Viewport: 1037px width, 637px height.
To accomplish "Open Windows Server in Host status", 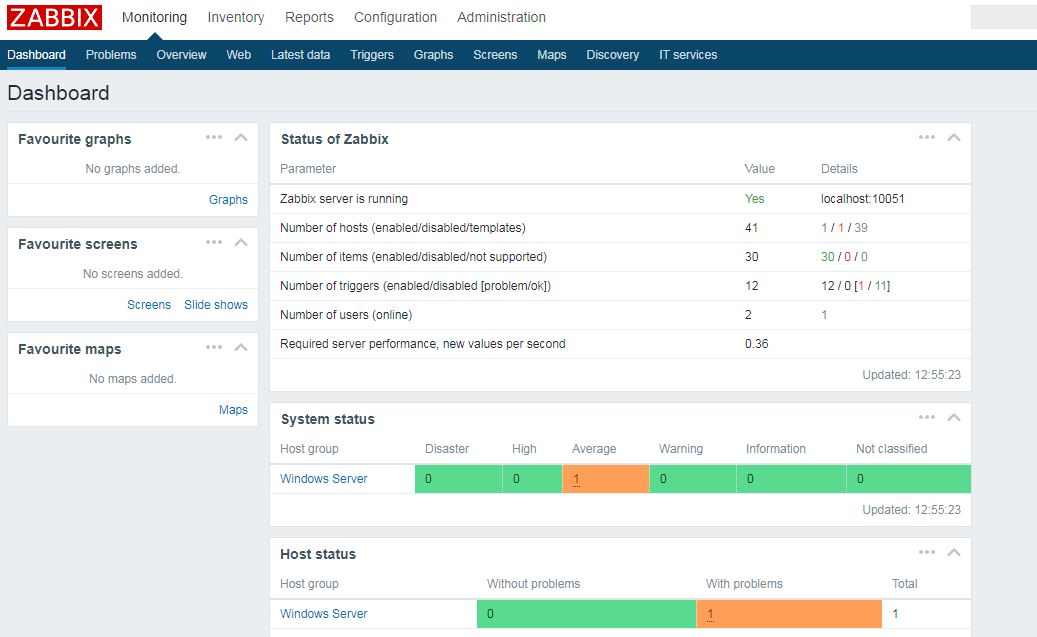I will 323,614.
